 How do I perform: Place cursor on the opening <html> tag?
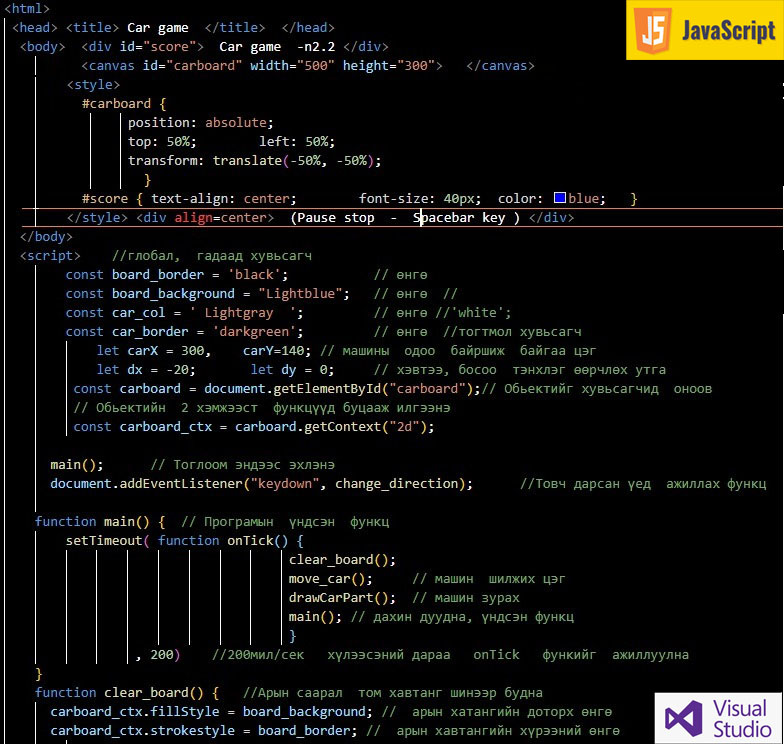pos(26,9)
